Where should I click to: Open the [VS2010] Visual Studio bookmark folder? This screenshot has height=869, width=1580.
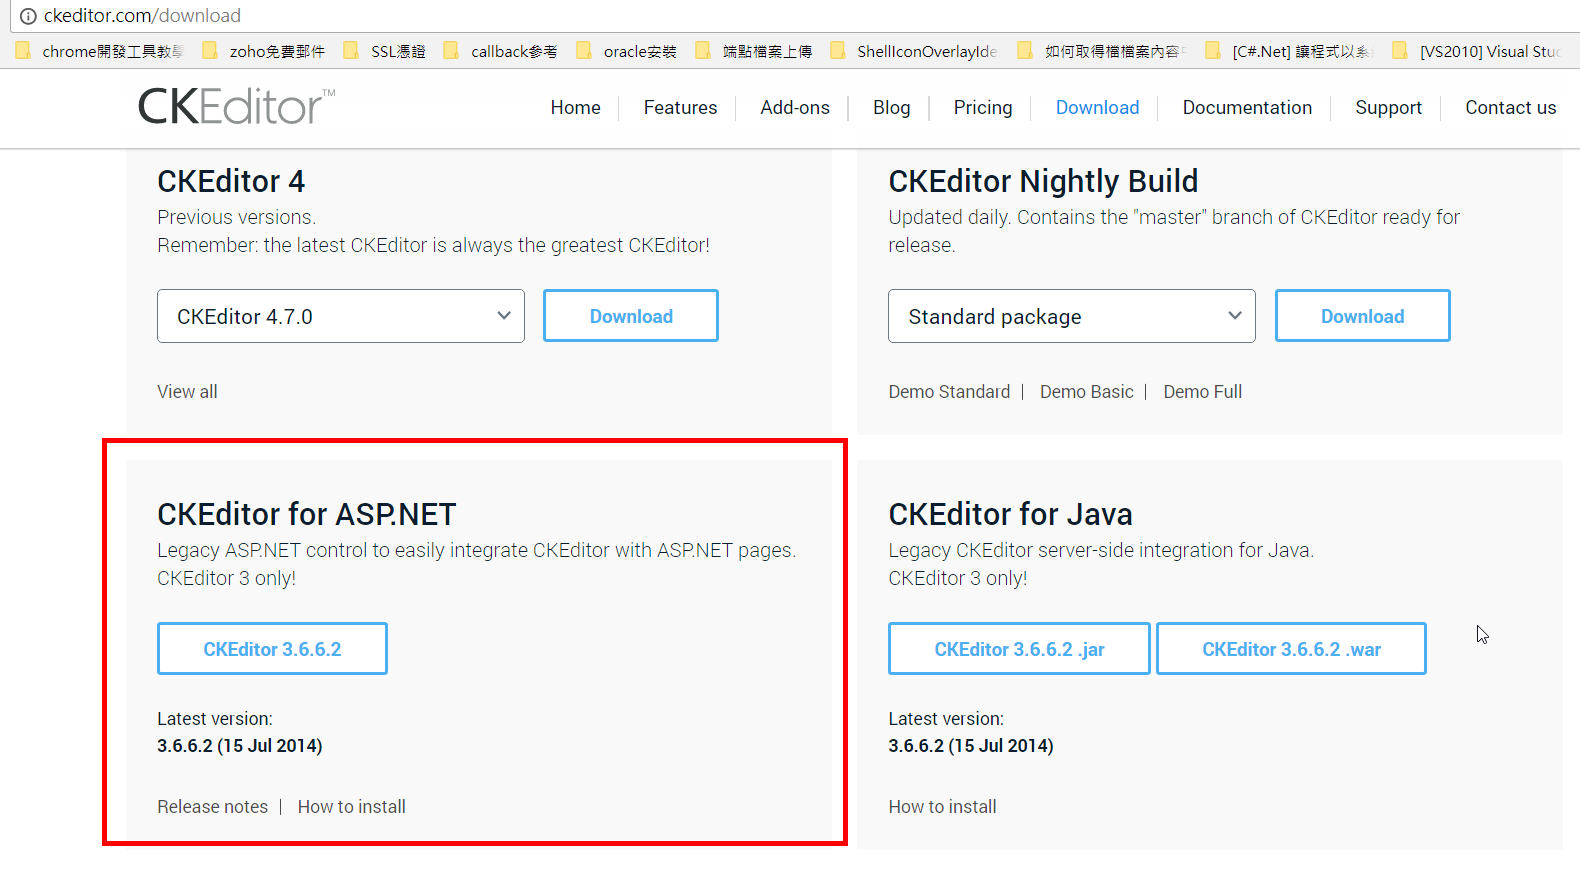click(x=1477, y=51)
